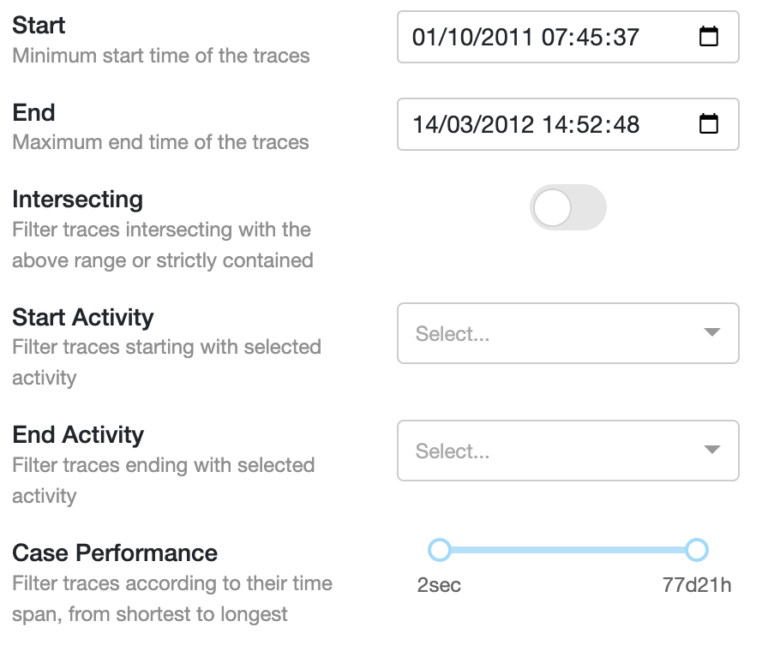Click the 77d21h maximum slider label
This screenshot has height=651, width=768.
pos(699,586)
